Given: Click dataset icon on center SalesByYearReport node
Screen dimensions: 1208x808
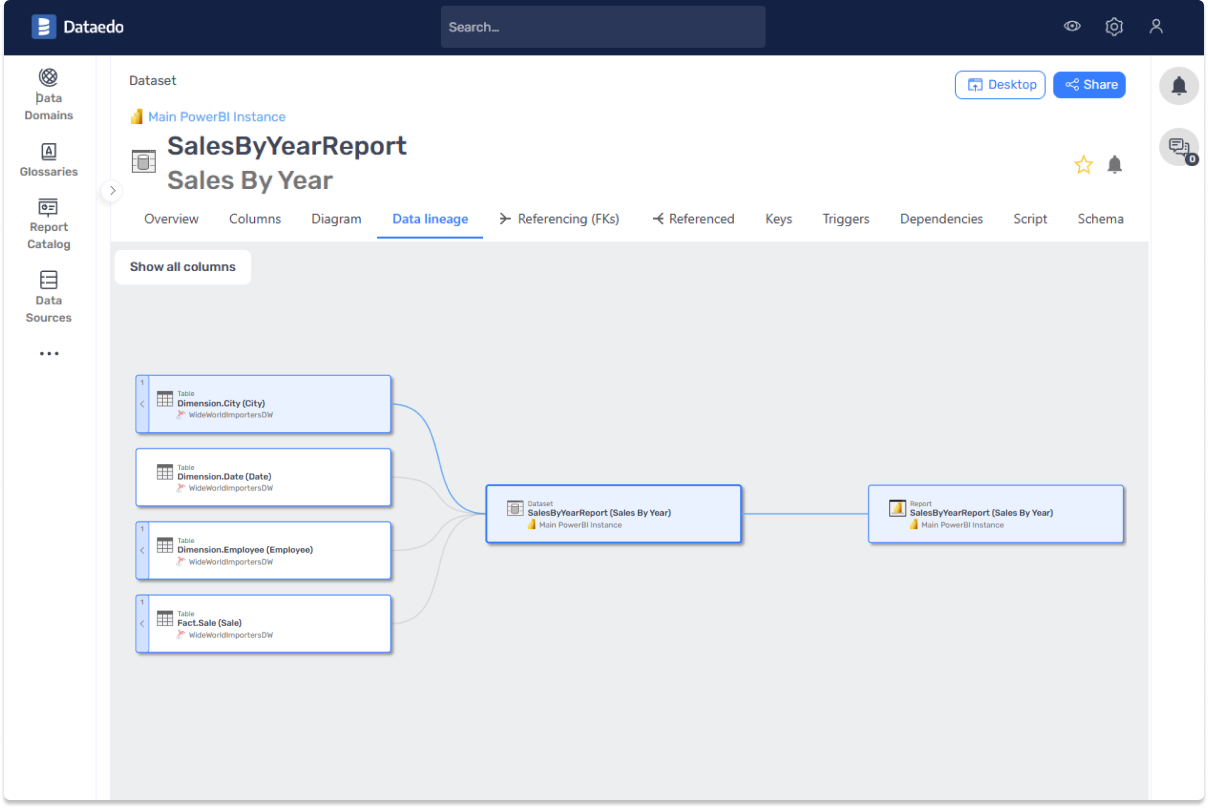Looking at the screenshot, I should tap(515, 508).
